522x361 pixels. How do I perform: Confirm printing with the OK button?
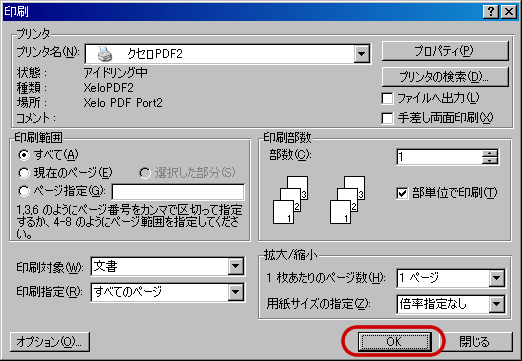tap(394, 342)
